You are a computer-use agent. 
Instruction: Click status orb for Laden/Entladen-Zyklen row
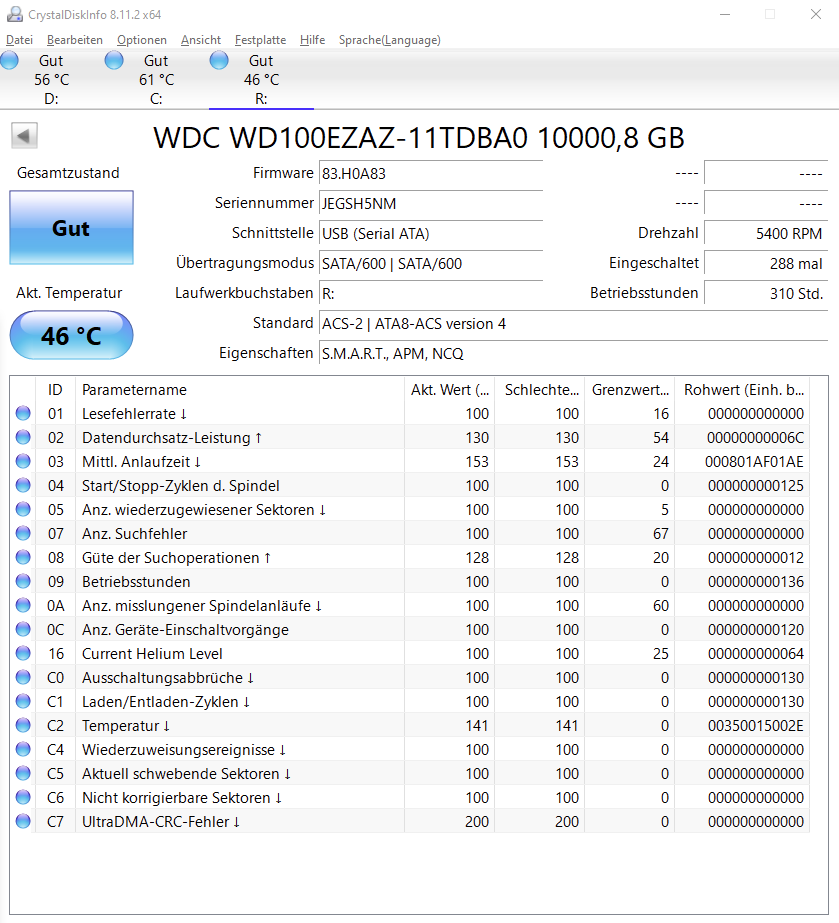click(23, 702)
